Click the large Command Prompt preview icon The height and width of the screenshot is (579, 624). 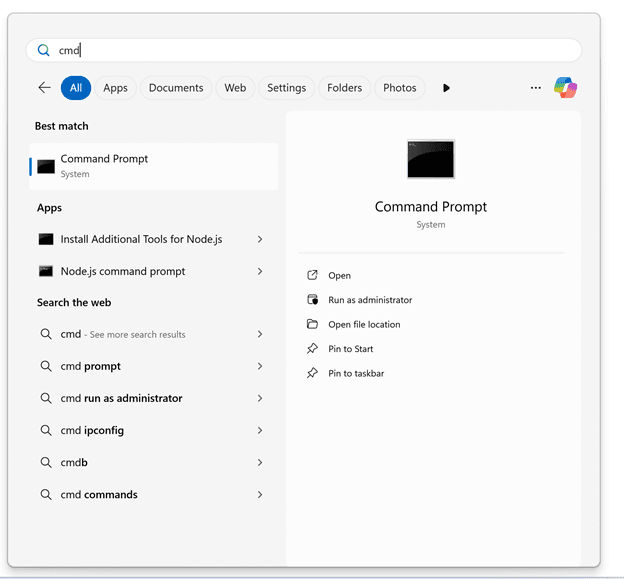click(x=431, y=159)
